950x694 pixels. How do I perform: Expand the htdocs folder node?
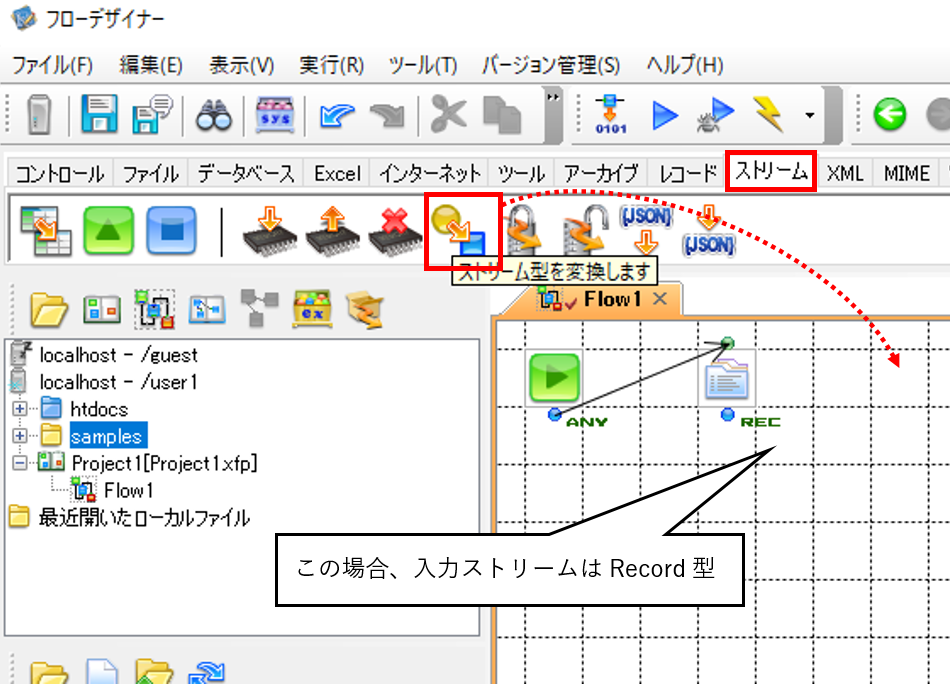(19, 409)
